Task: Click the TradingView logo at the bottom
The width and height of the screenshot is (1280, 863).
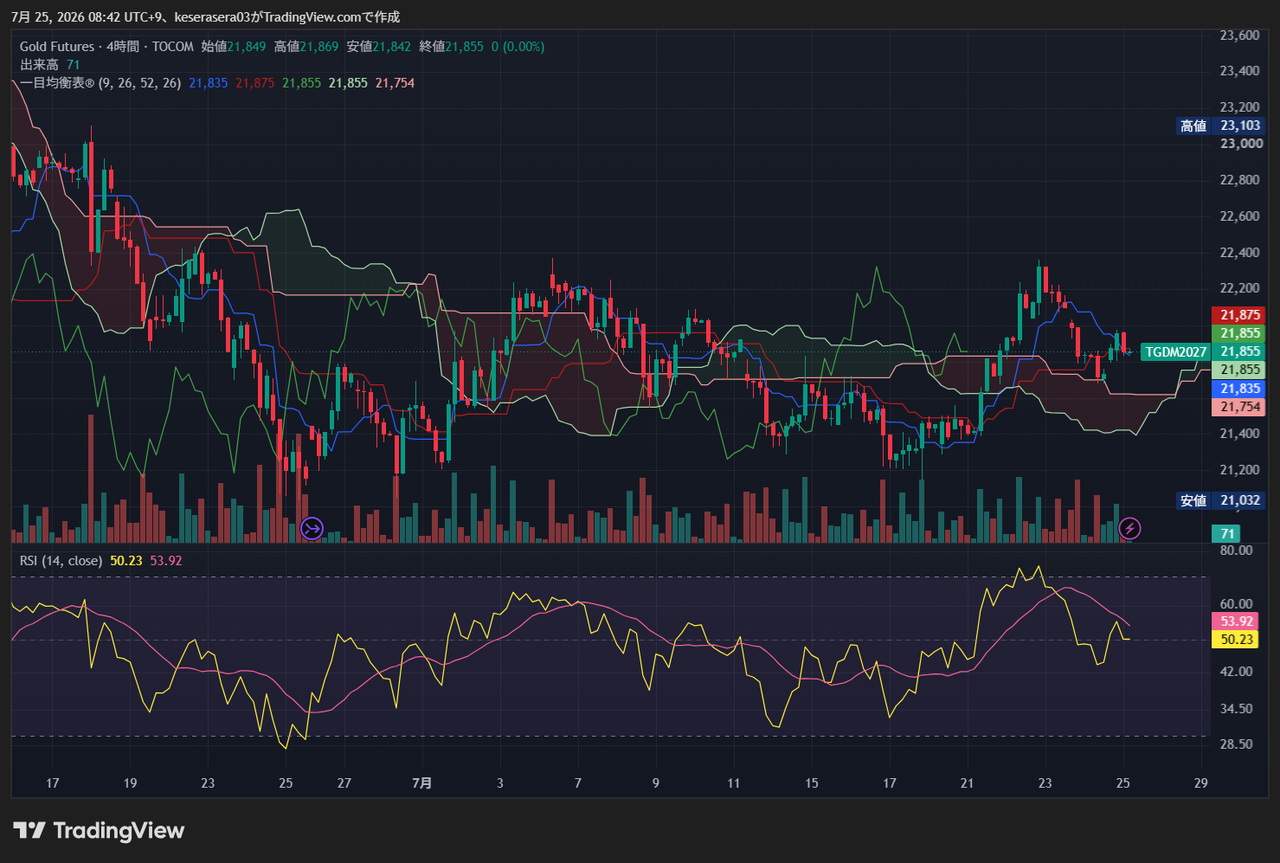Action: point(99,830)
